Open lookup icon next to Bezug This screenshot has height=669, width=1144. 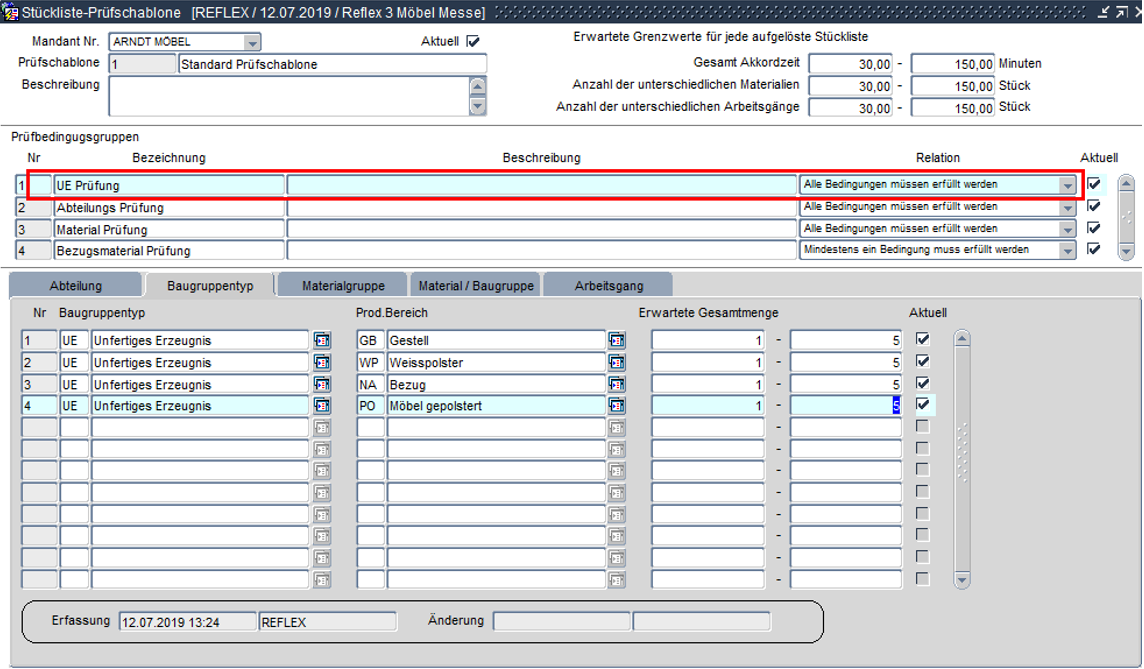pyautogui.click(x=617, y=384)
